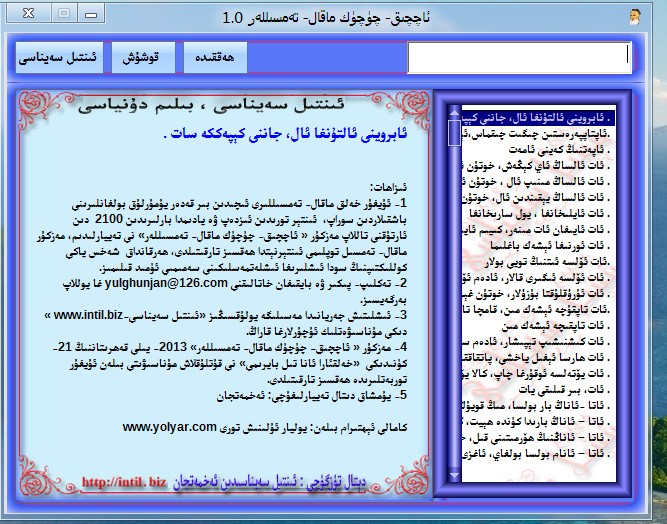The width and height of the screenshot is (667, 524).
Task: Open the http://intil.biz link at bottom
Action: (124, 482)
